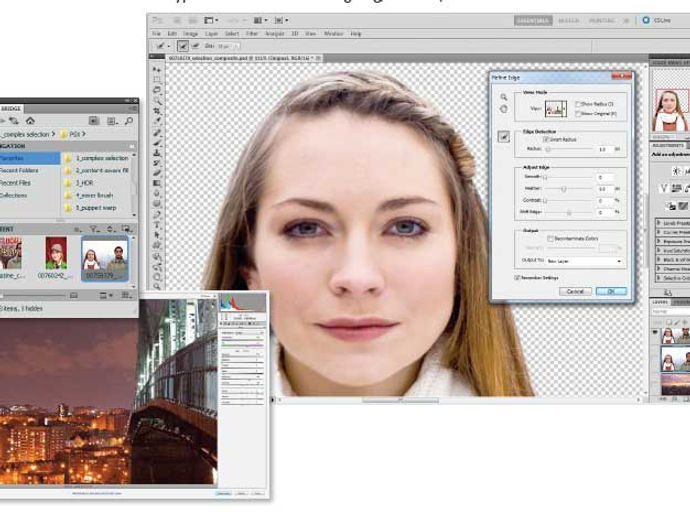This screenshot has width=690, height=518.
Task: Toggle the Smart Radius checkbox
Action: point(546,140)
